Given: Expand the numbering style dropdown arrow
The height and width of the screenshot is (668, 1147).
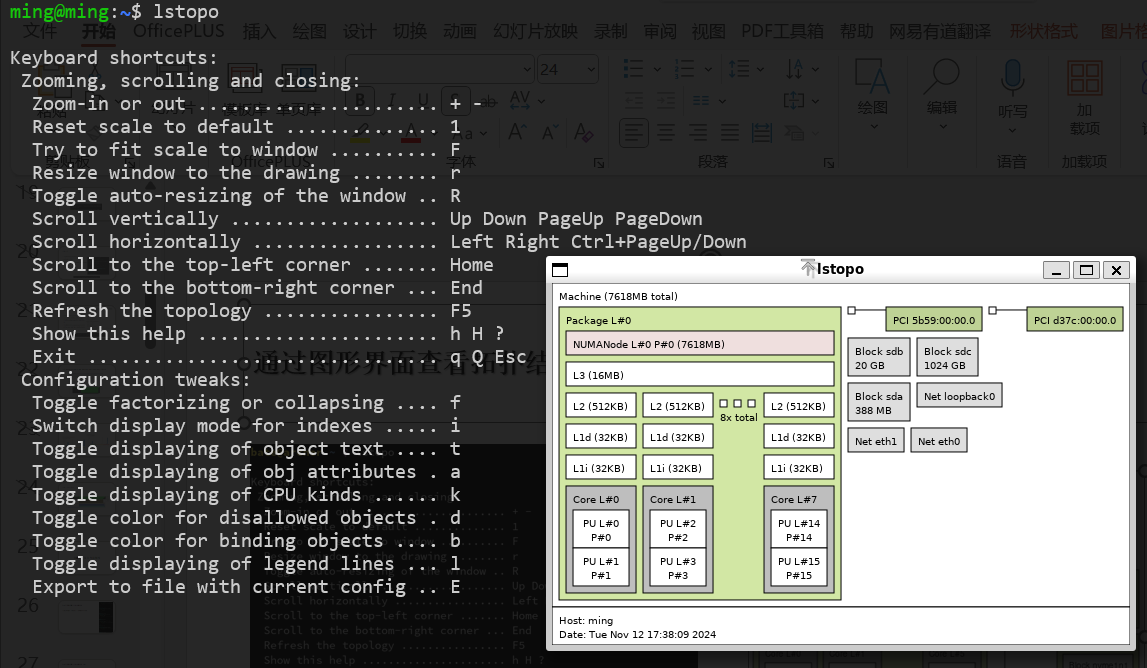Looking at the screenshot, I should [x=708, y=70].
